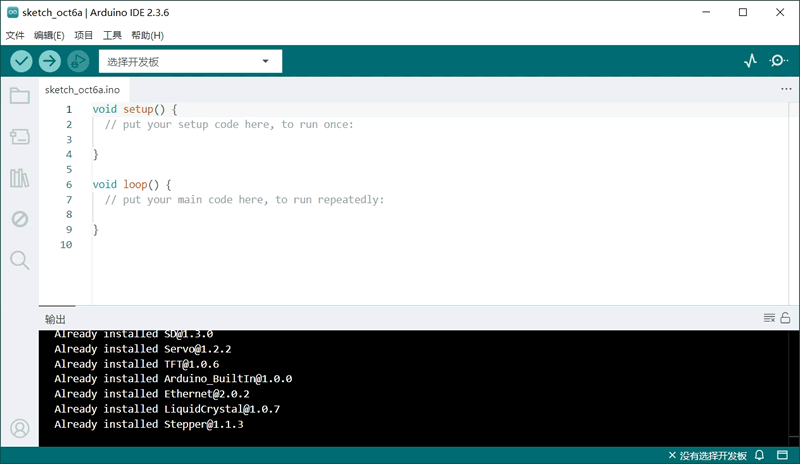
Task: Start debugging with the debug button
Action: (78, 61)
